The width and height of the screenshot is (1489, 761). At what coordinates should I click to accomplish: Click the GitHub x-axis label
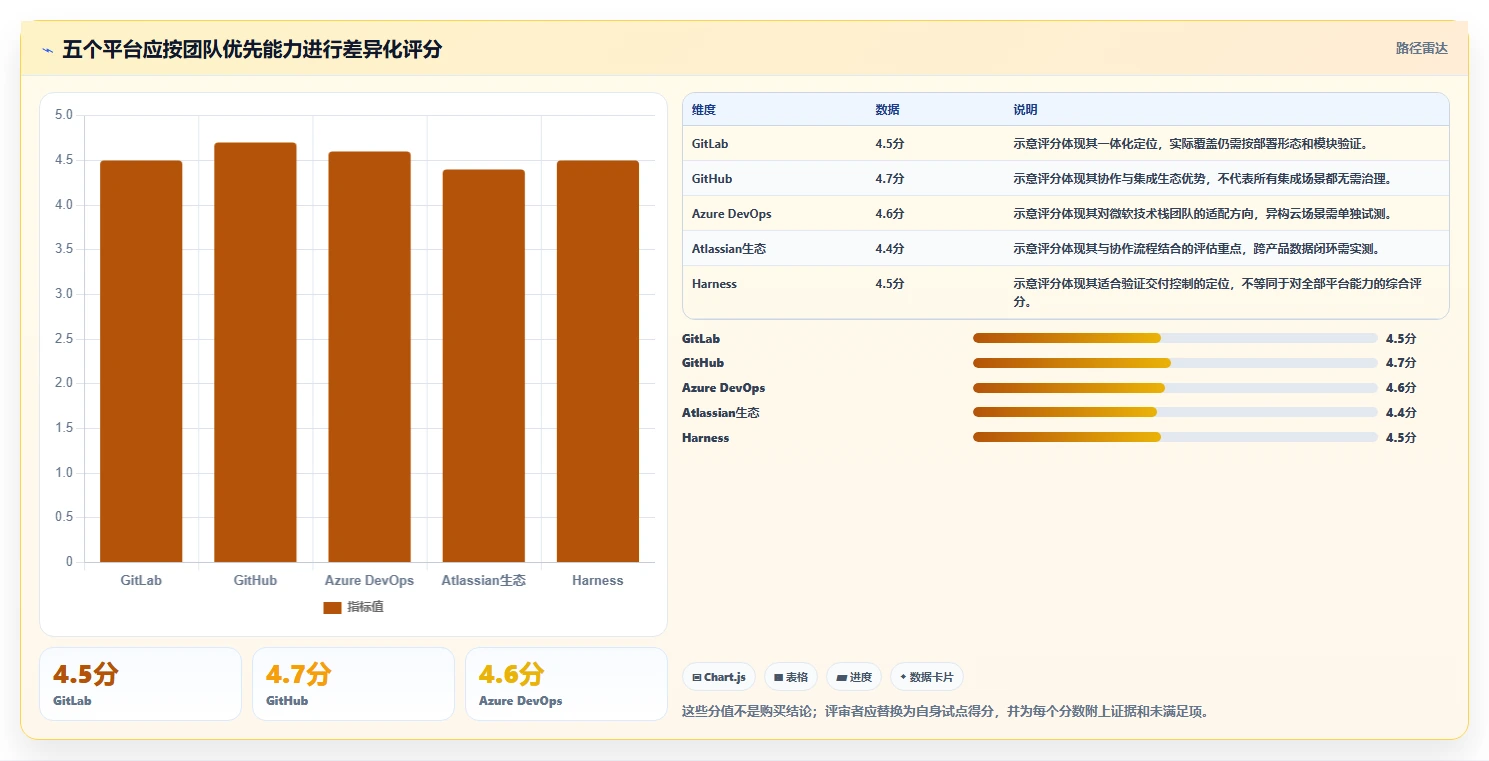point(255,580)
